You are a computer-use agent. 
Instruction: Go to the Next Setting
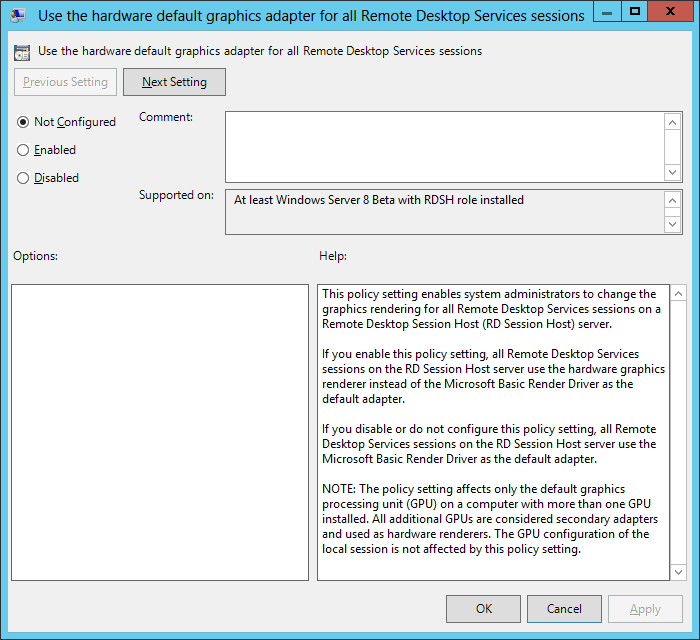click(x=174, y=82)
